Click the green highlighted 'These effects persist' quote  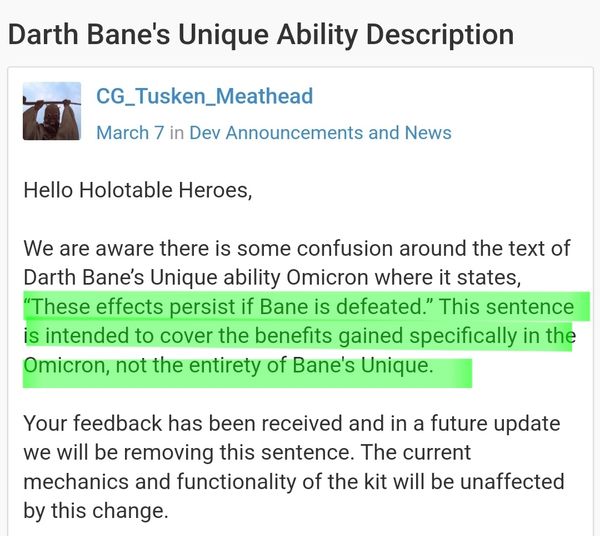225,306
